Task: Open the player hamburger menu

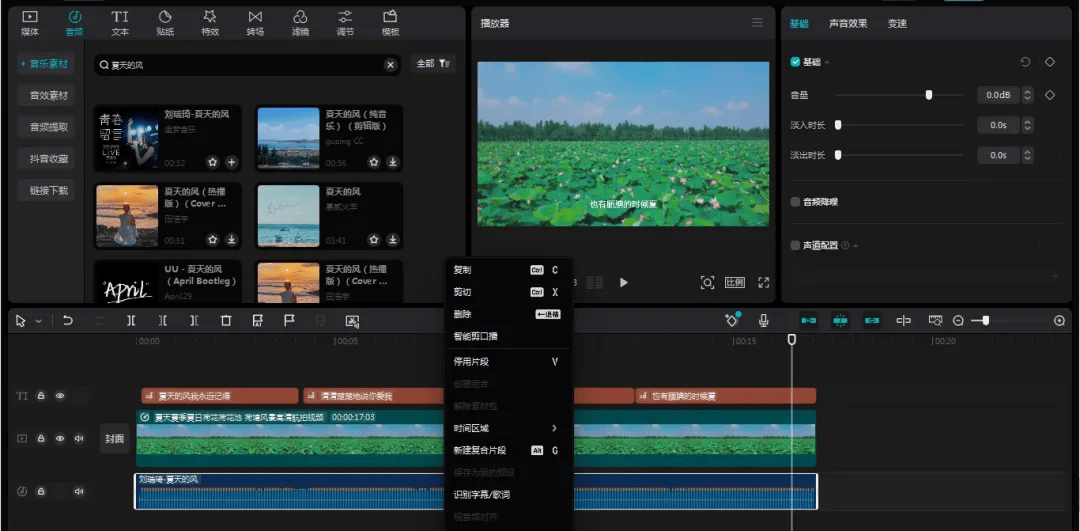Action: pos(758,23)
